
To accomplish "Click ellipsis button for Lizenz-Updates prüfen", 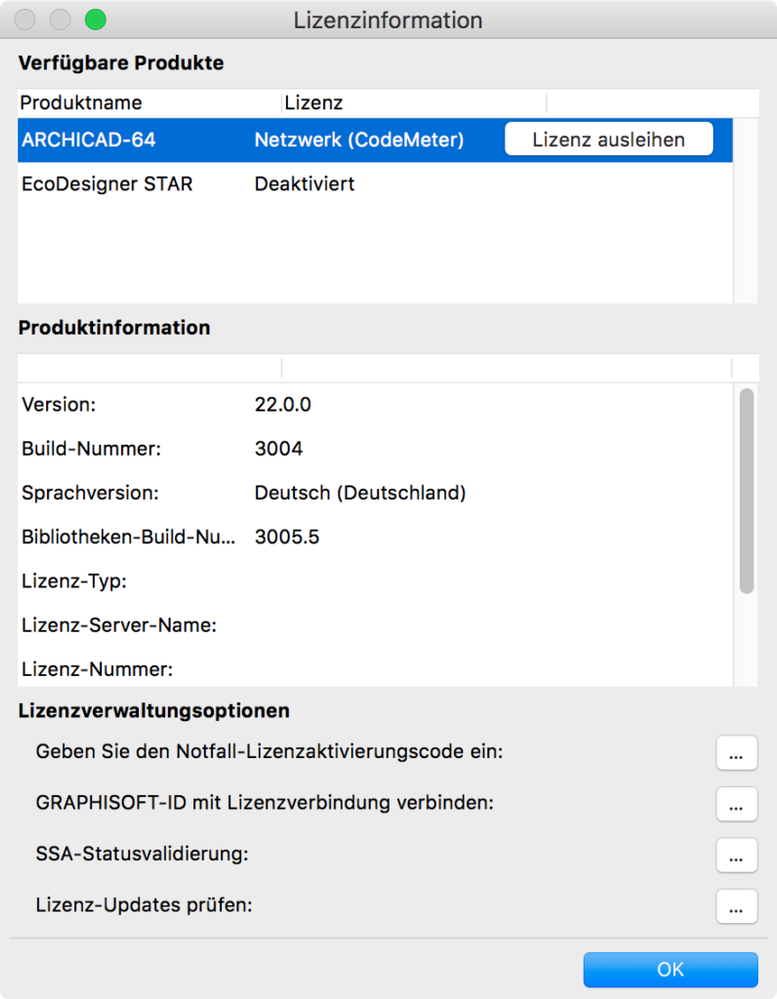I will pyautogui.click(x=736, y=908).
